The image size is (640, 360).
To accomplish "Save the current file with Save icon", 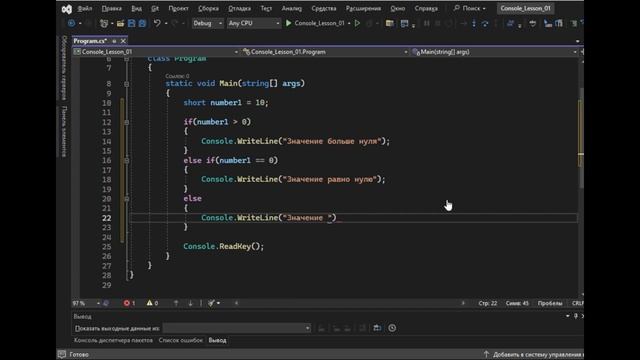I will tap(131, 24).
